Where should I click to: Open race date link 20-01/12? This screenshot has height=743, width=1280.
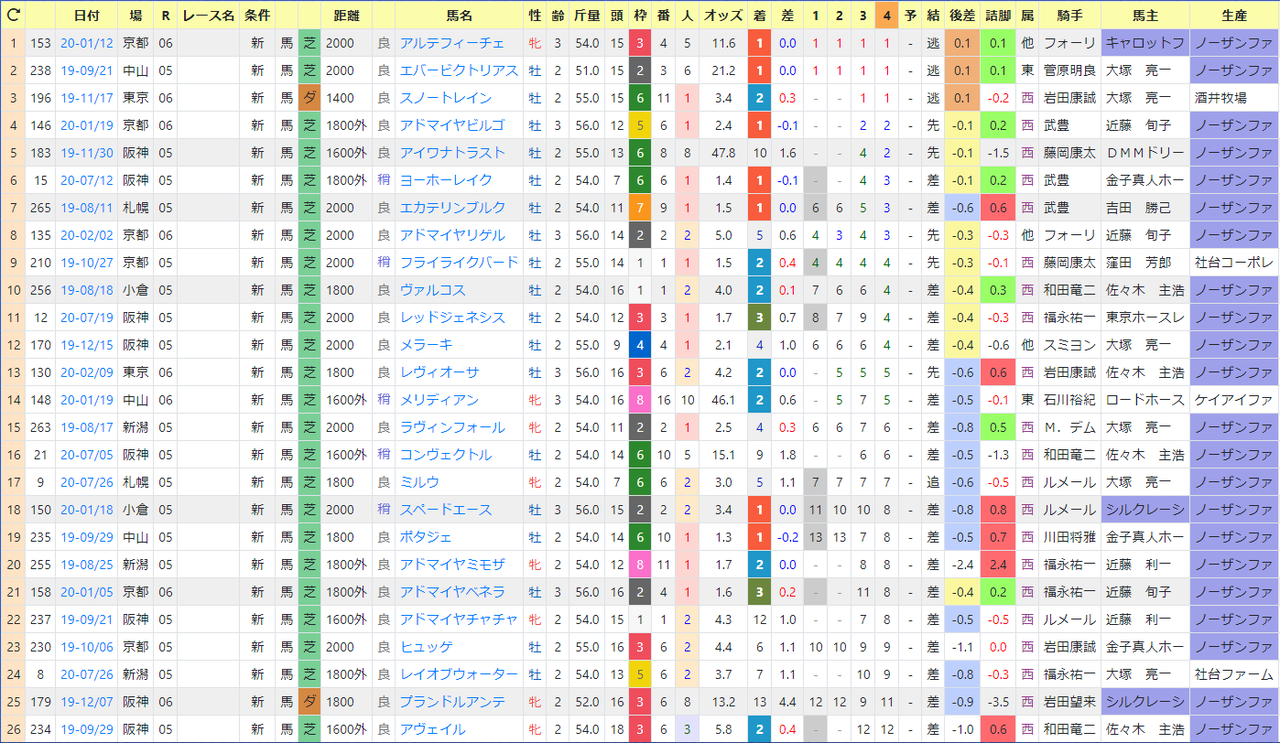point(86,43)
